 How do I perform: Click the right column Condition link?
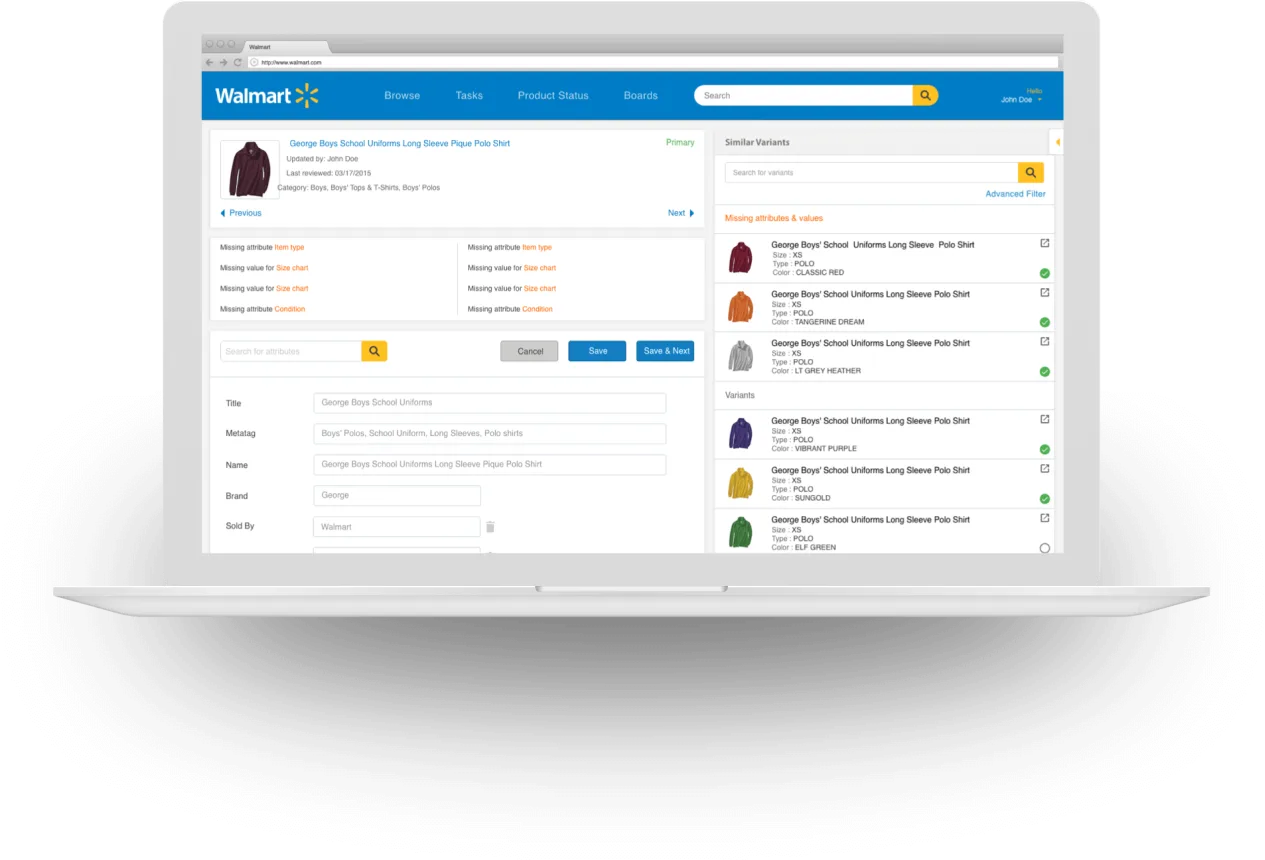click(537, 309)
